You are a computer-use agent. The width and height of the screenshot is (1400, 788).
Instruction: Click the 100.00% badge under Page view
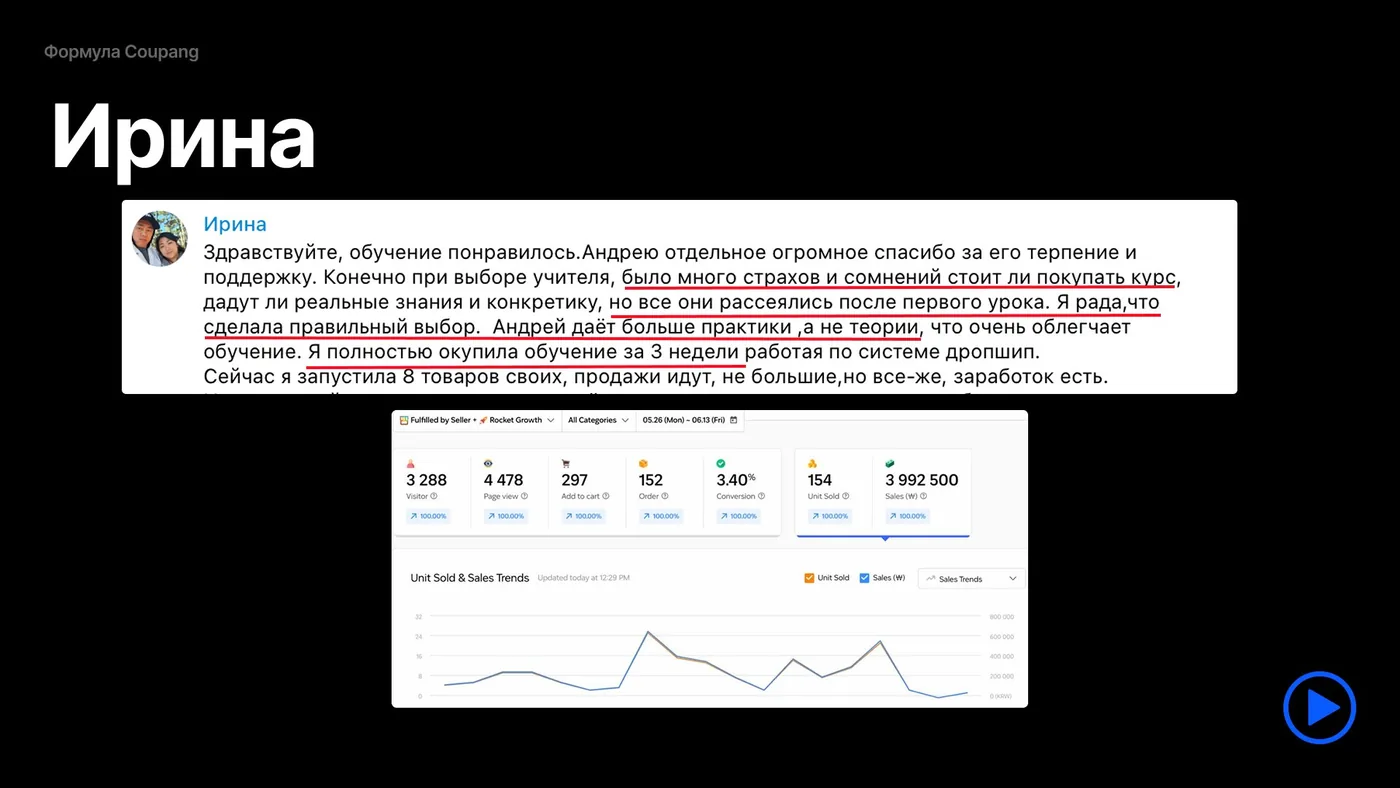[x=505, y=516]
